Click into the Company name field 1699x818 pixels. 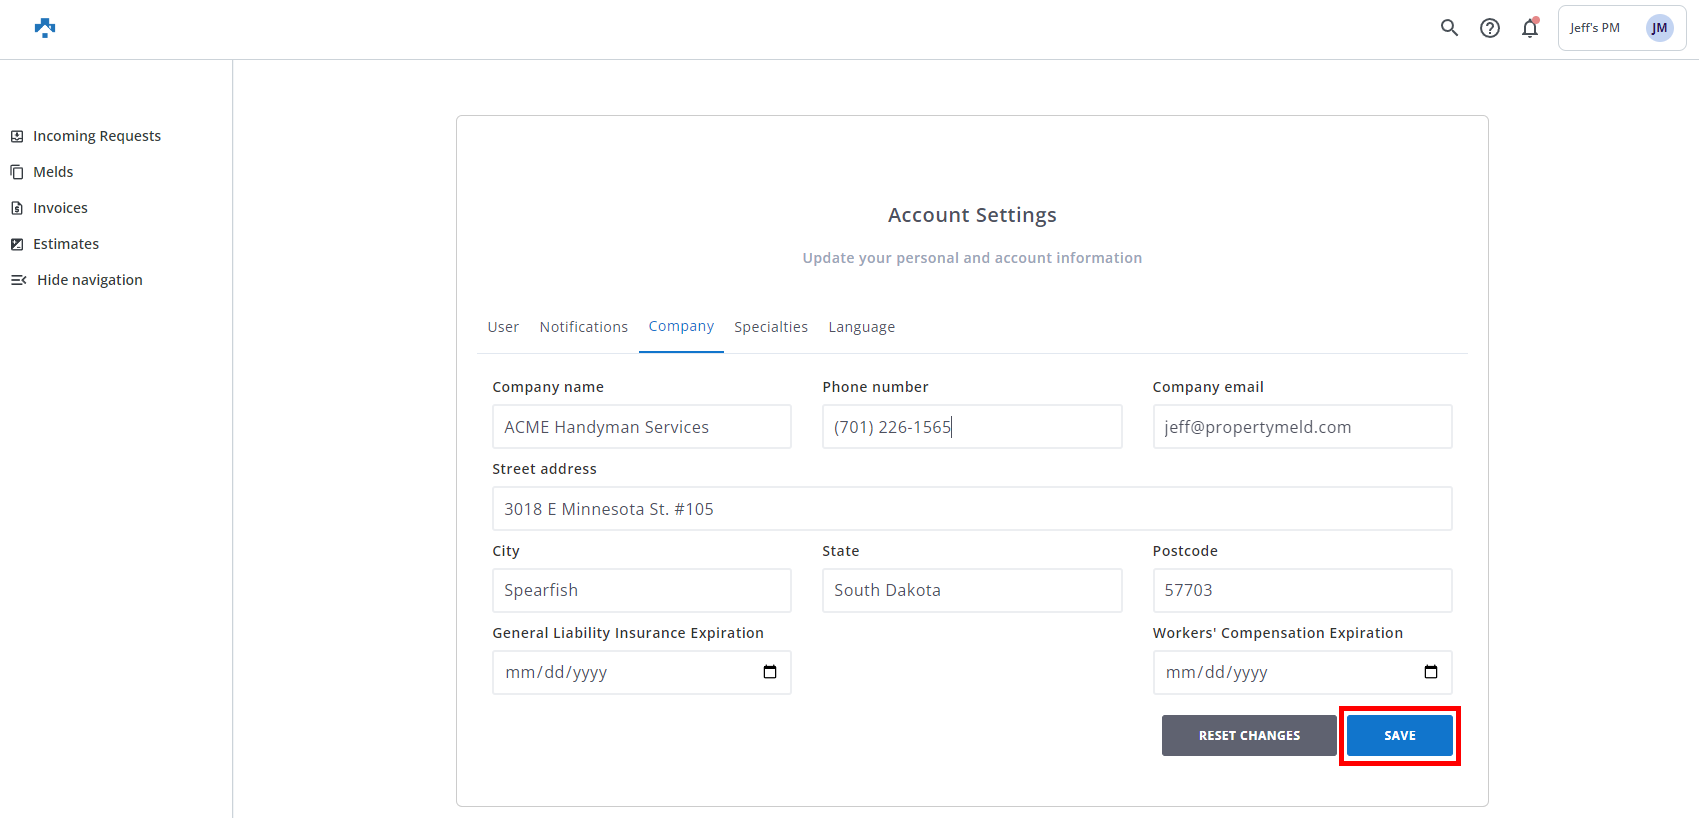641,427
